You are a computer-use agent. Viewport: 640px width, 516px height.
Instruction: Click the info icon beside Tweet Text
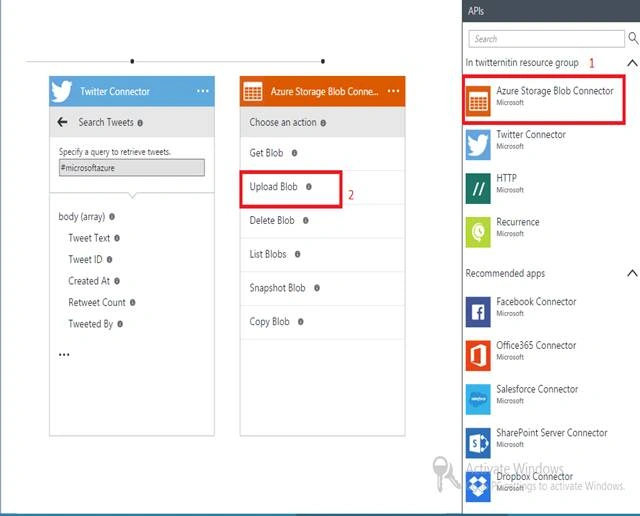point(117,238)
